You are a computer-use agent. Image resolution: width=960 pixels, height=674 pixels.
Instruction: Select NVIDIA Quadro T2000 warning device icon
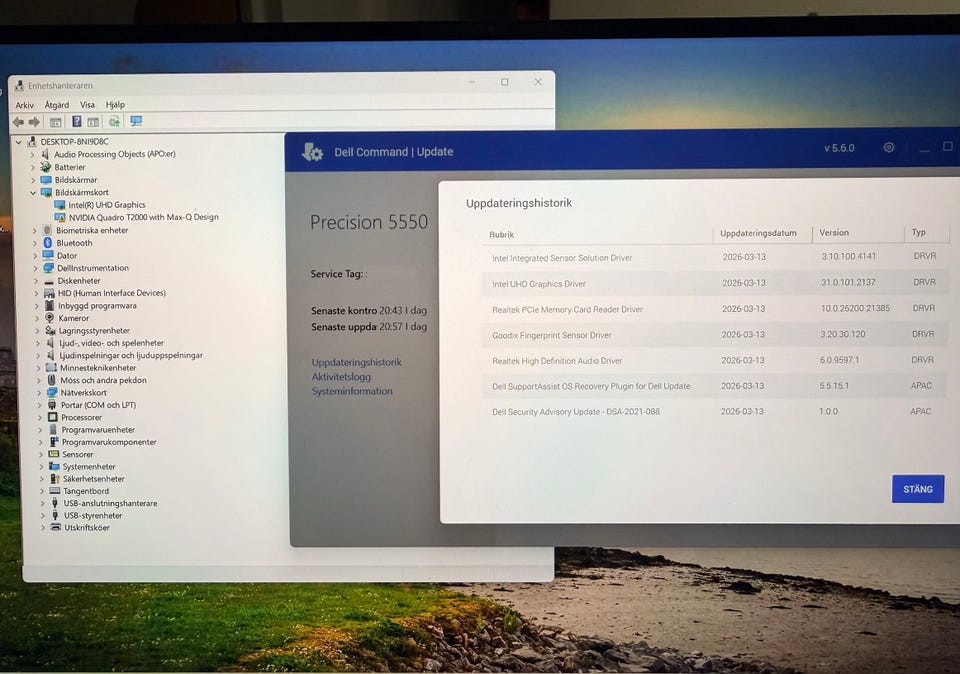[60, 217]
